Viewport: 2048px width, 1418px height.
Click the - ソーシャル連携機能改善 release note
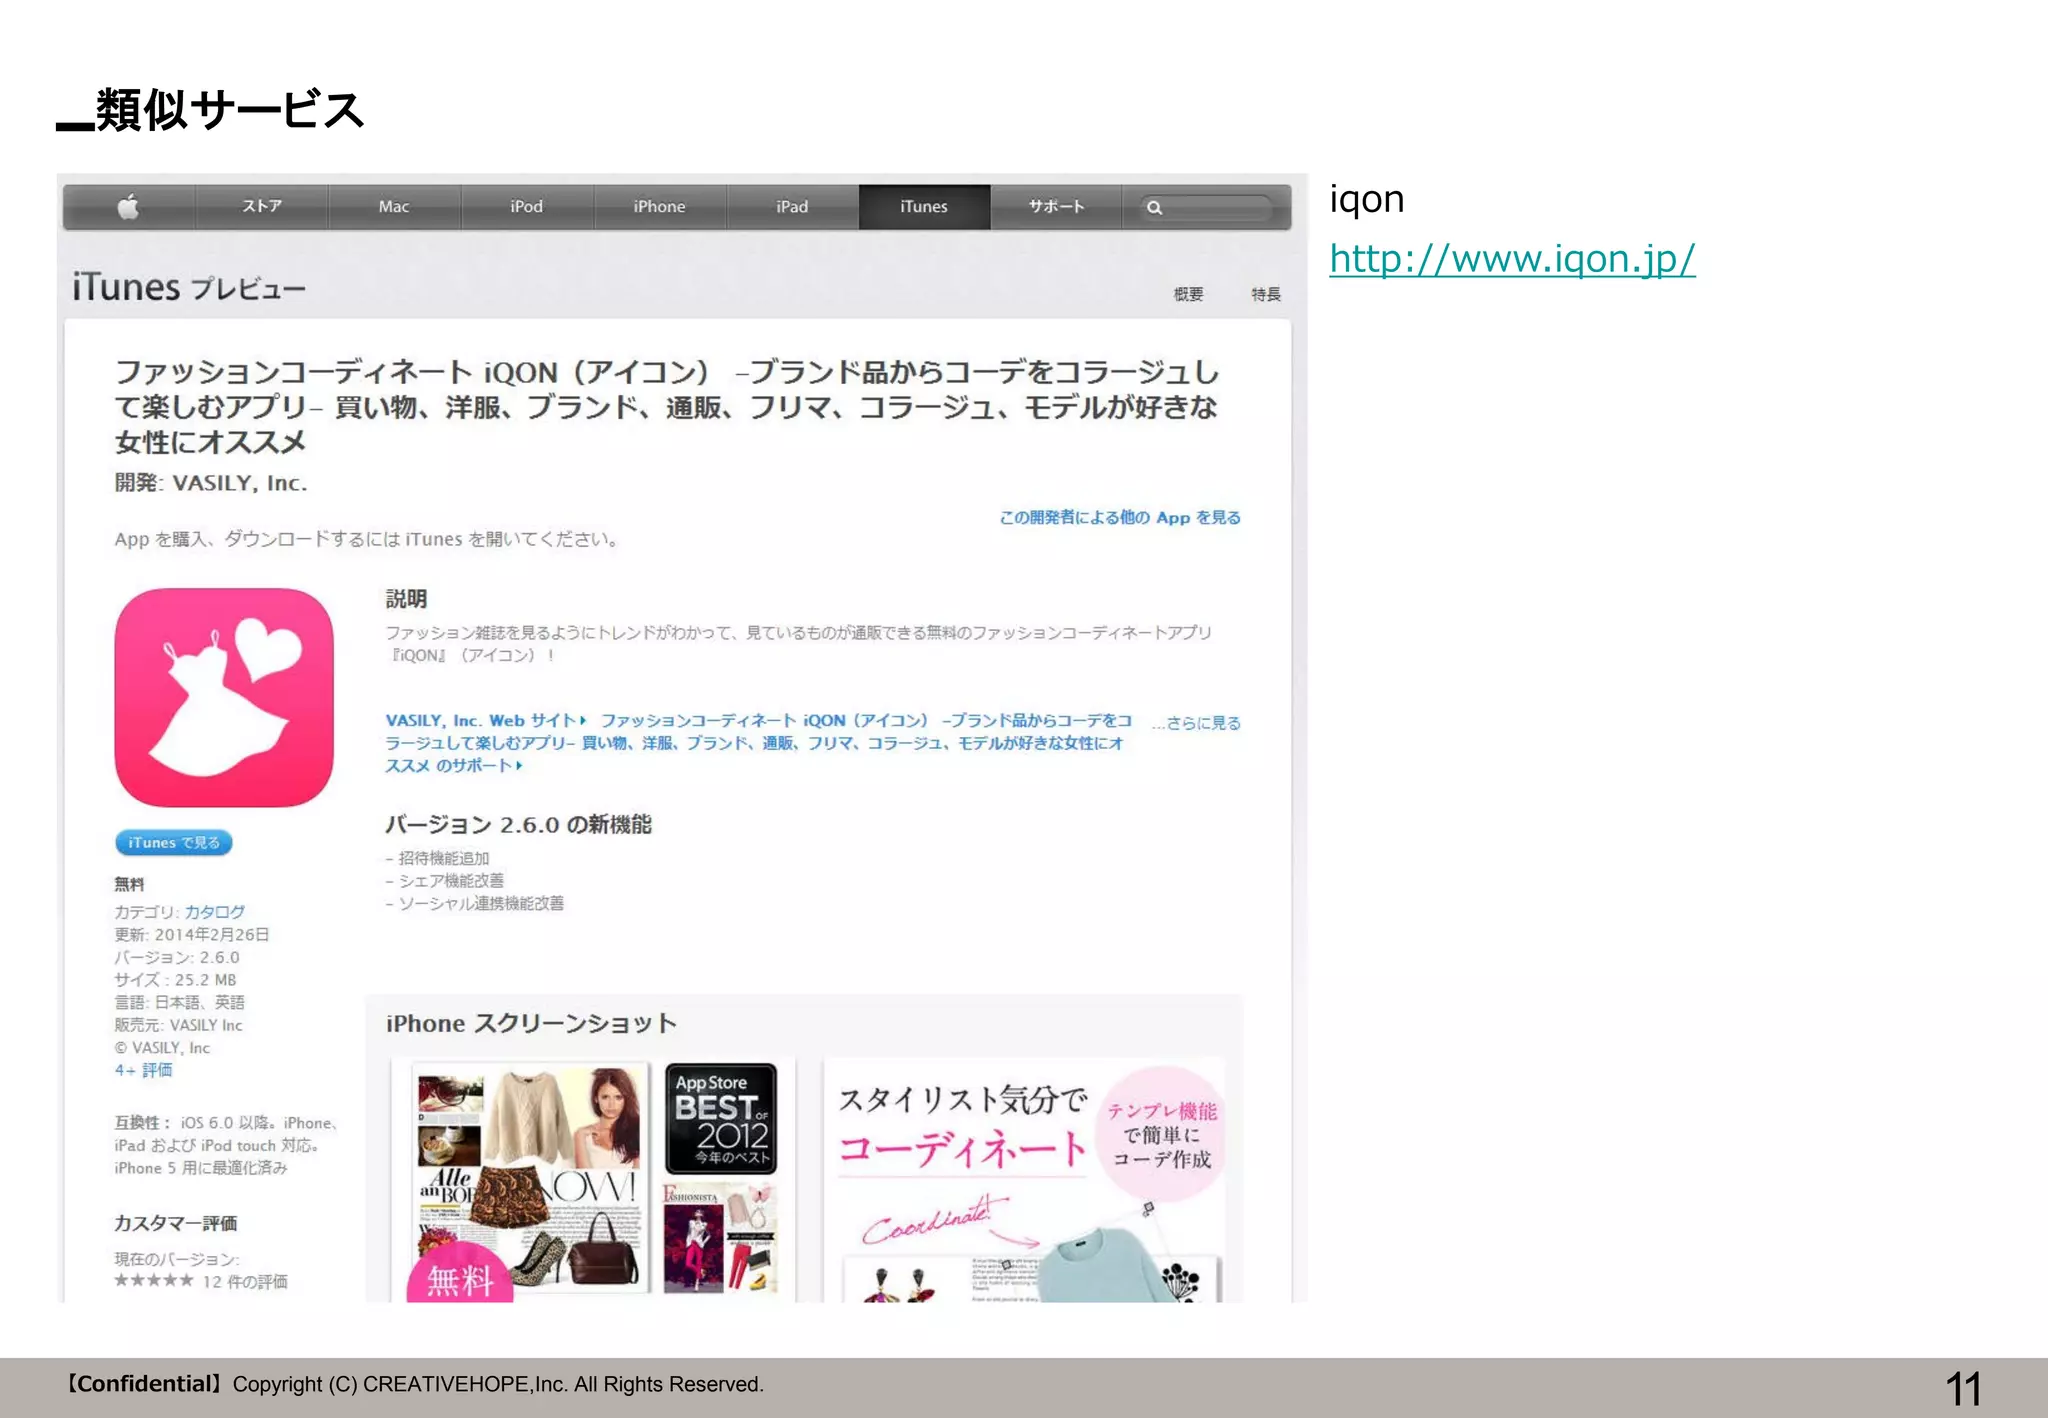[475, 903]
